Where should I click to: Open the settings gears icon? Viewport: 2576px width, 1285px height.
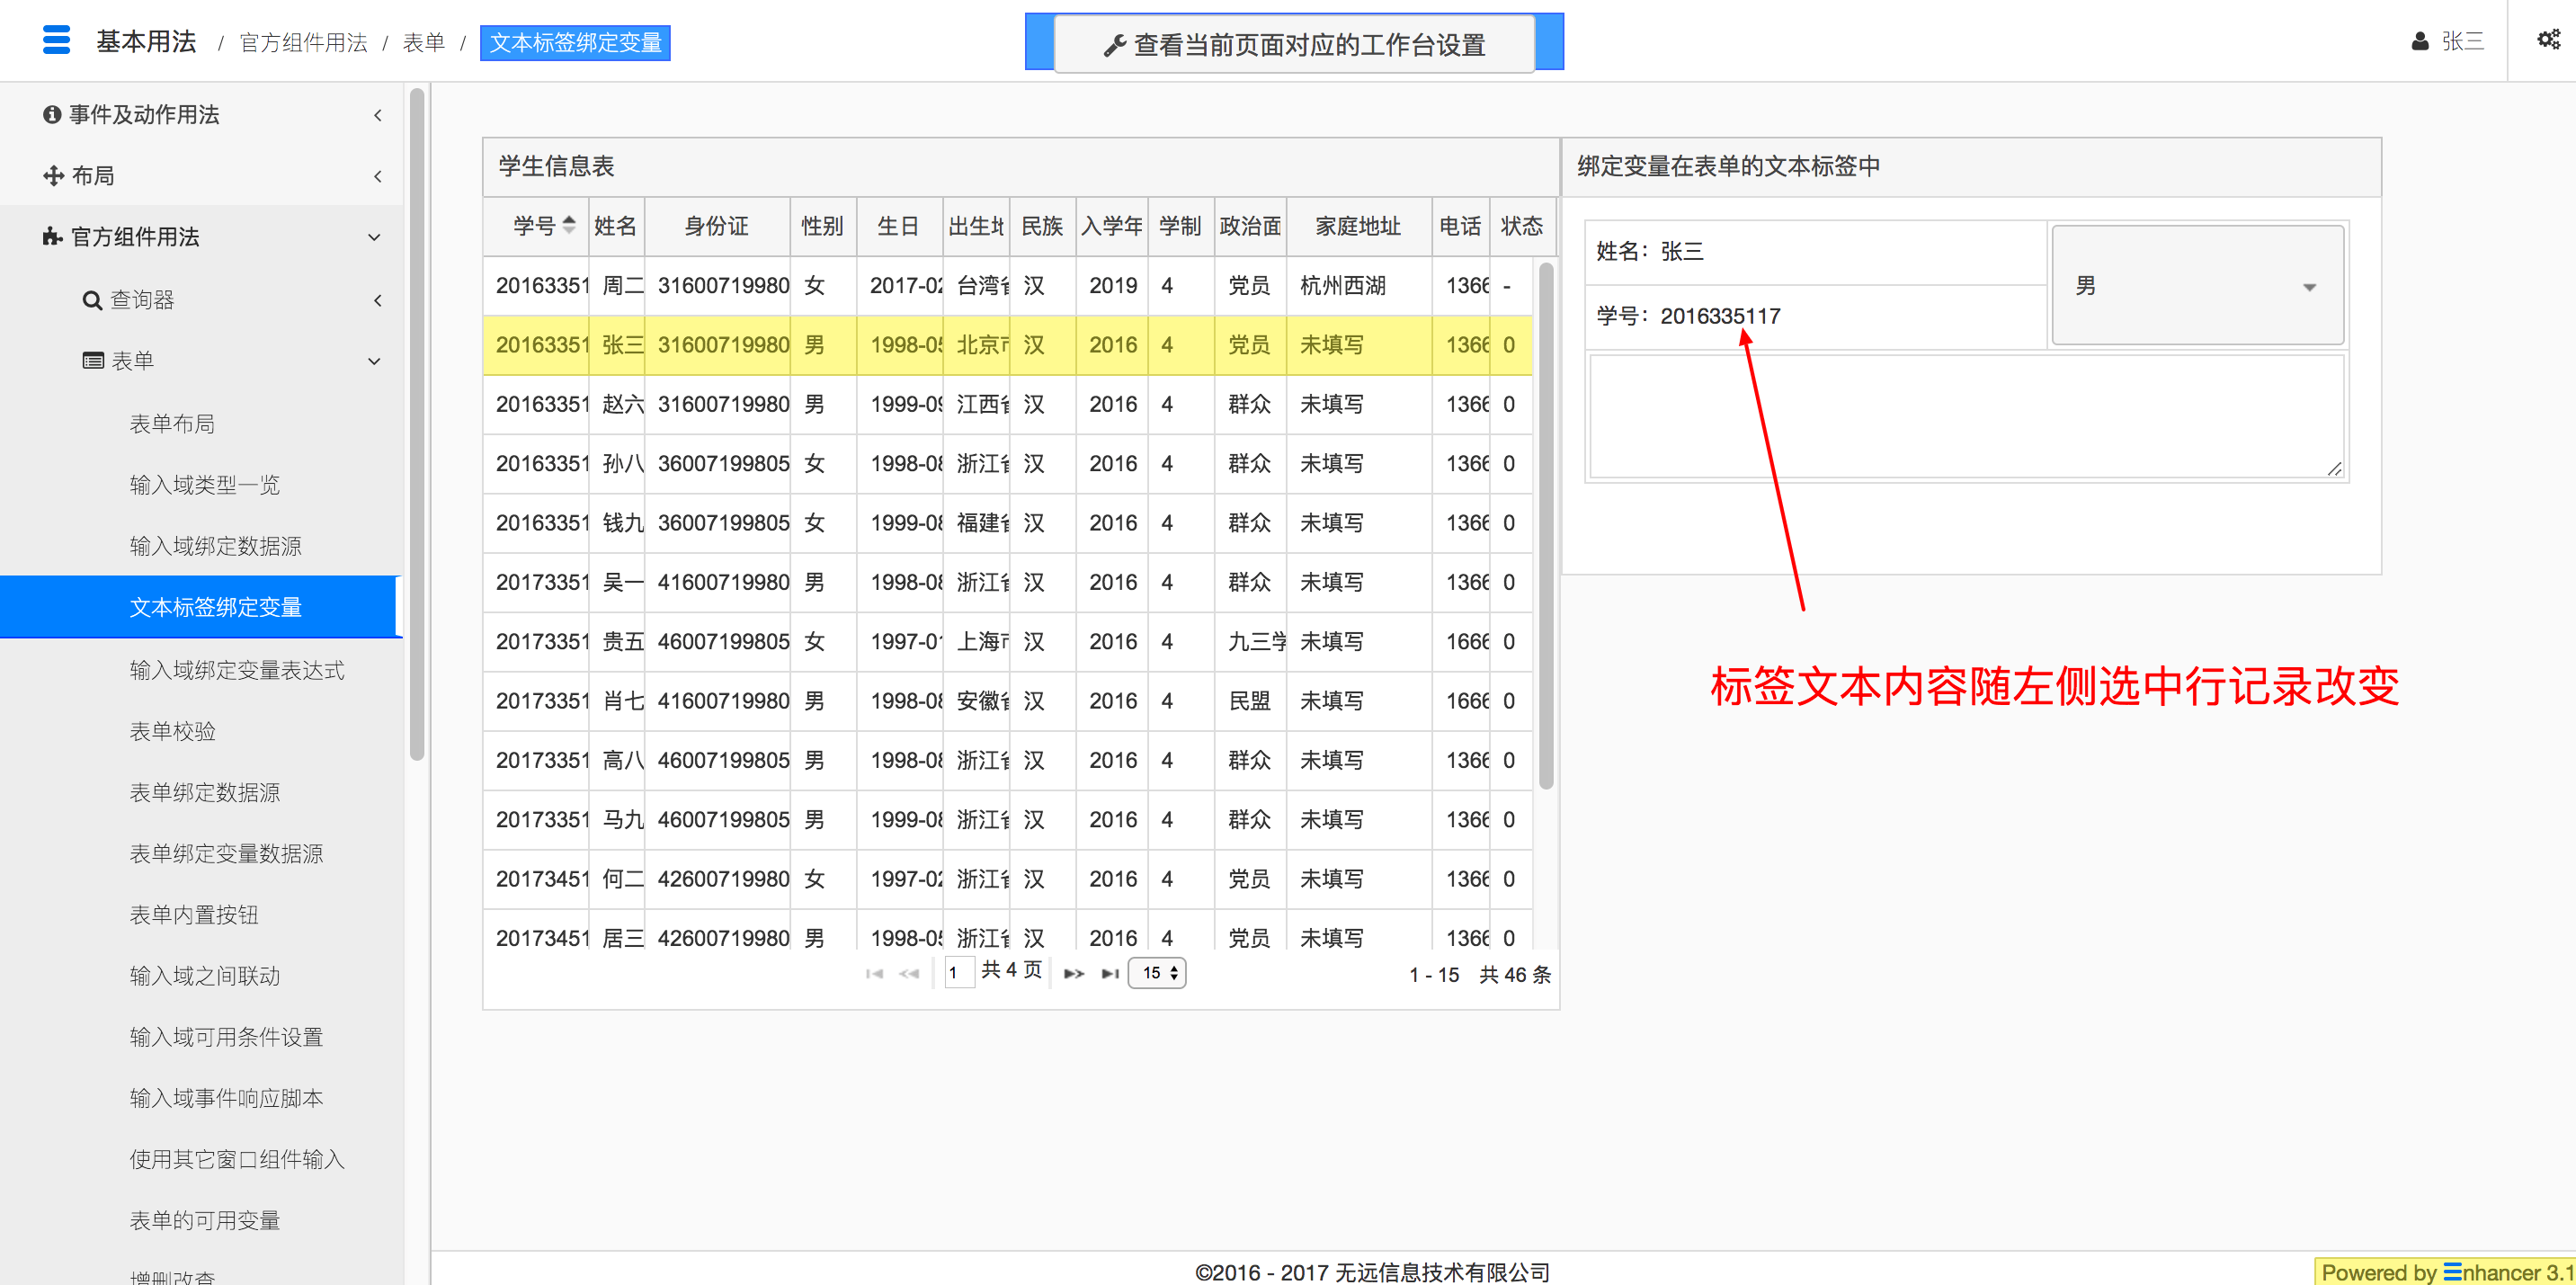coord(2548,40)
